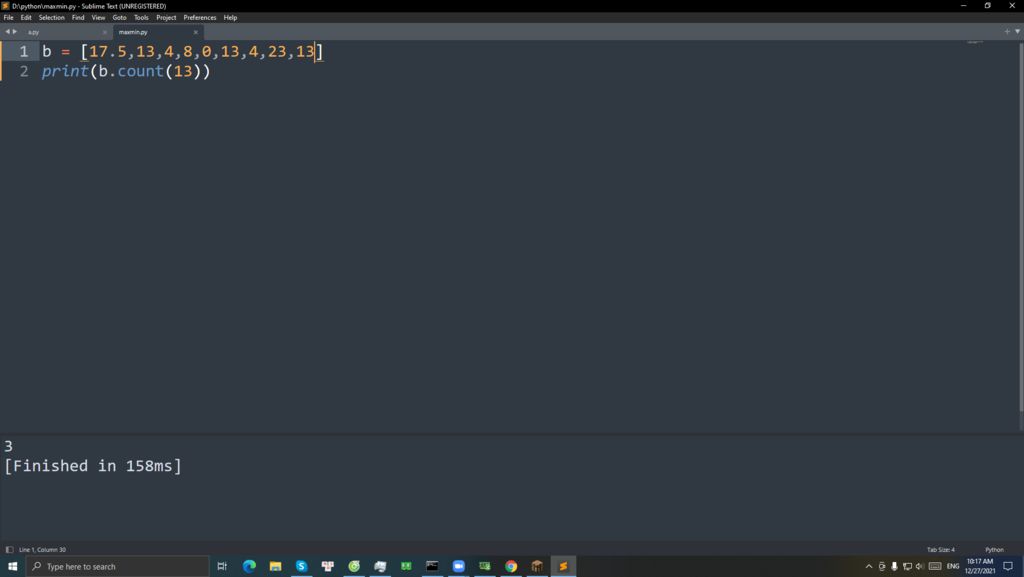This screenshot has width=1024, height=577.
Task: Switch the ENG input language
Action: pyautogui.click(x=953, y=566)
